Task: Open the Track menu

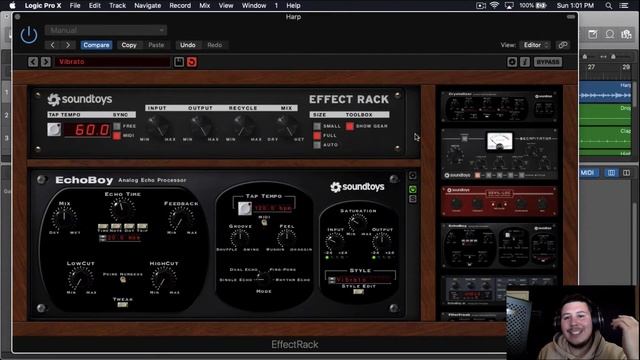Action: [x=118, y=5]
